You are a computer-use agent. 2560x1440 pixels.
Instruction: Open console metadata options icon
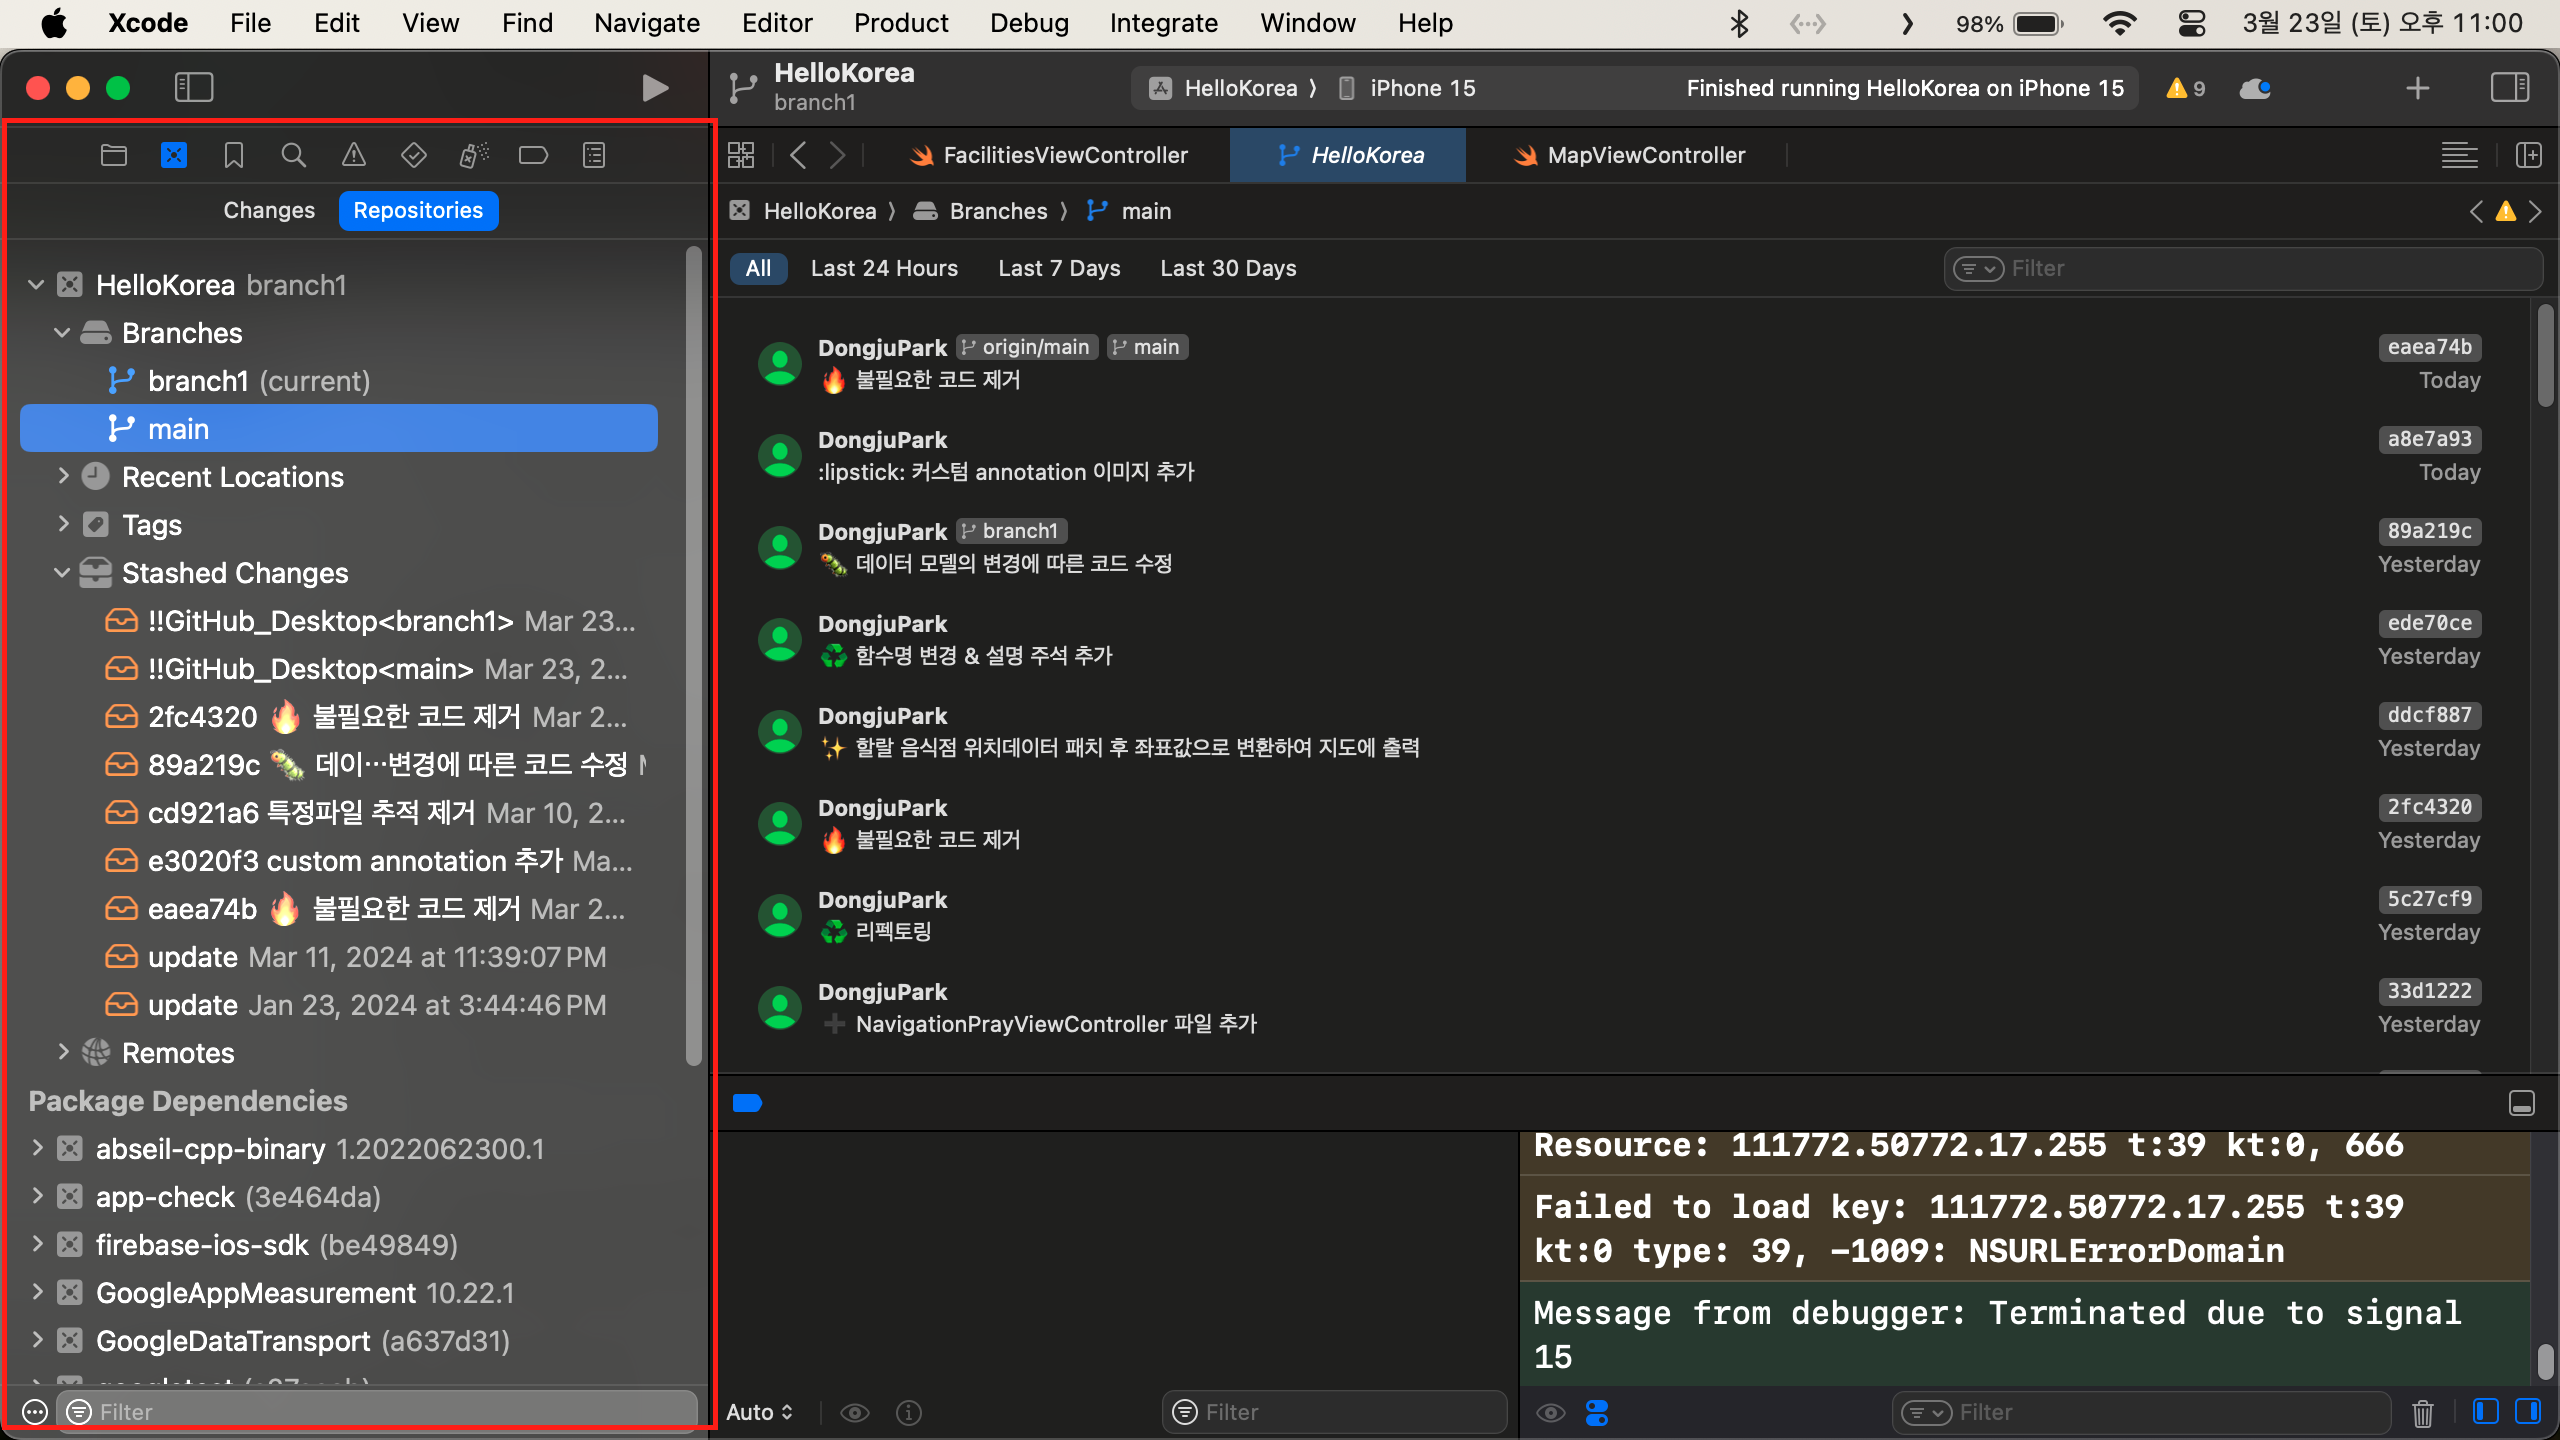(1597, 1413)
